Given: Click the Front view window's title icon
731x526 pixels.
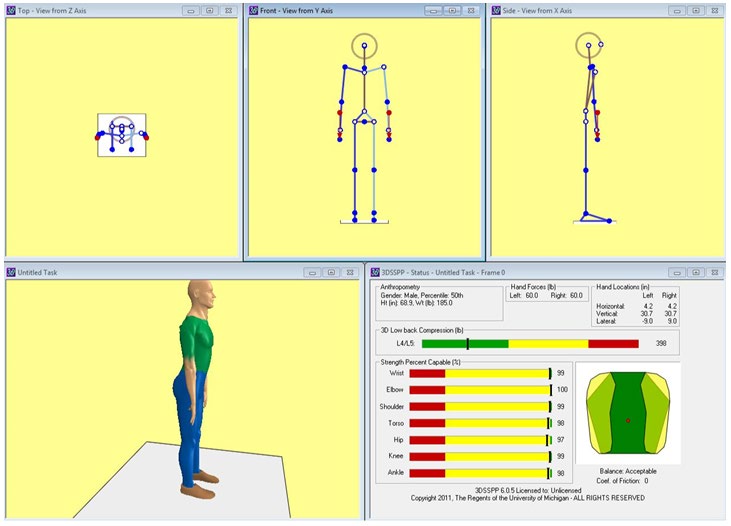Looking at the screenshot, I should (x=254, y=10).
